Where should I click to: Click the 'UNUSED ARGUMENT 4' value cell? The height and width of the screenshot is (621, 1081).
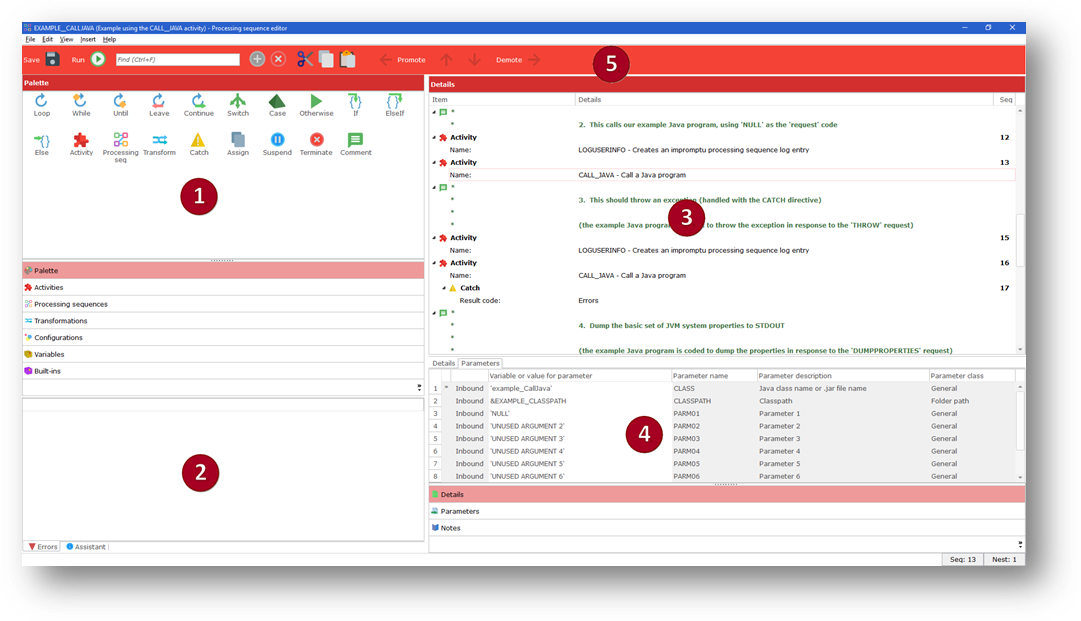(x=579, y=451)
